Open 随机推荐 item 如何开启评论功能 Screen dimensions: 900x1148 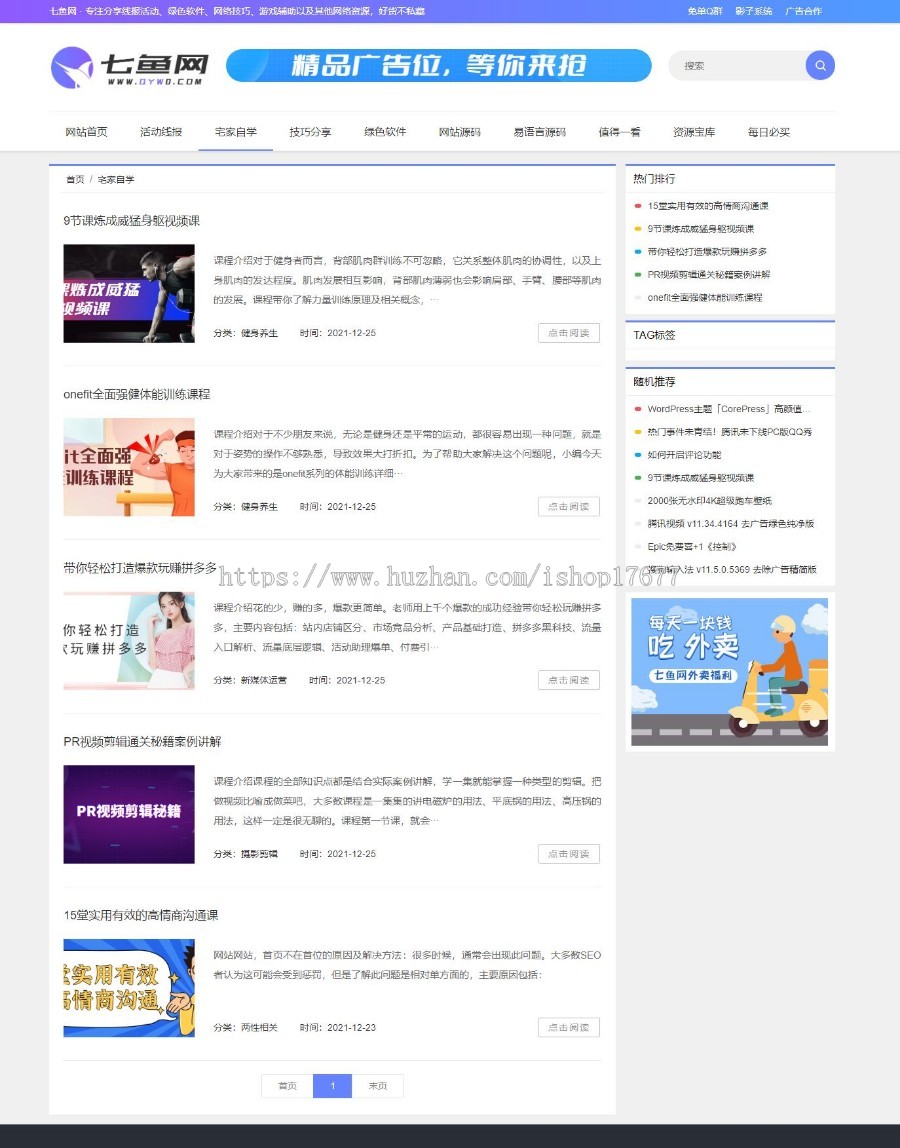tap(684, 455)
